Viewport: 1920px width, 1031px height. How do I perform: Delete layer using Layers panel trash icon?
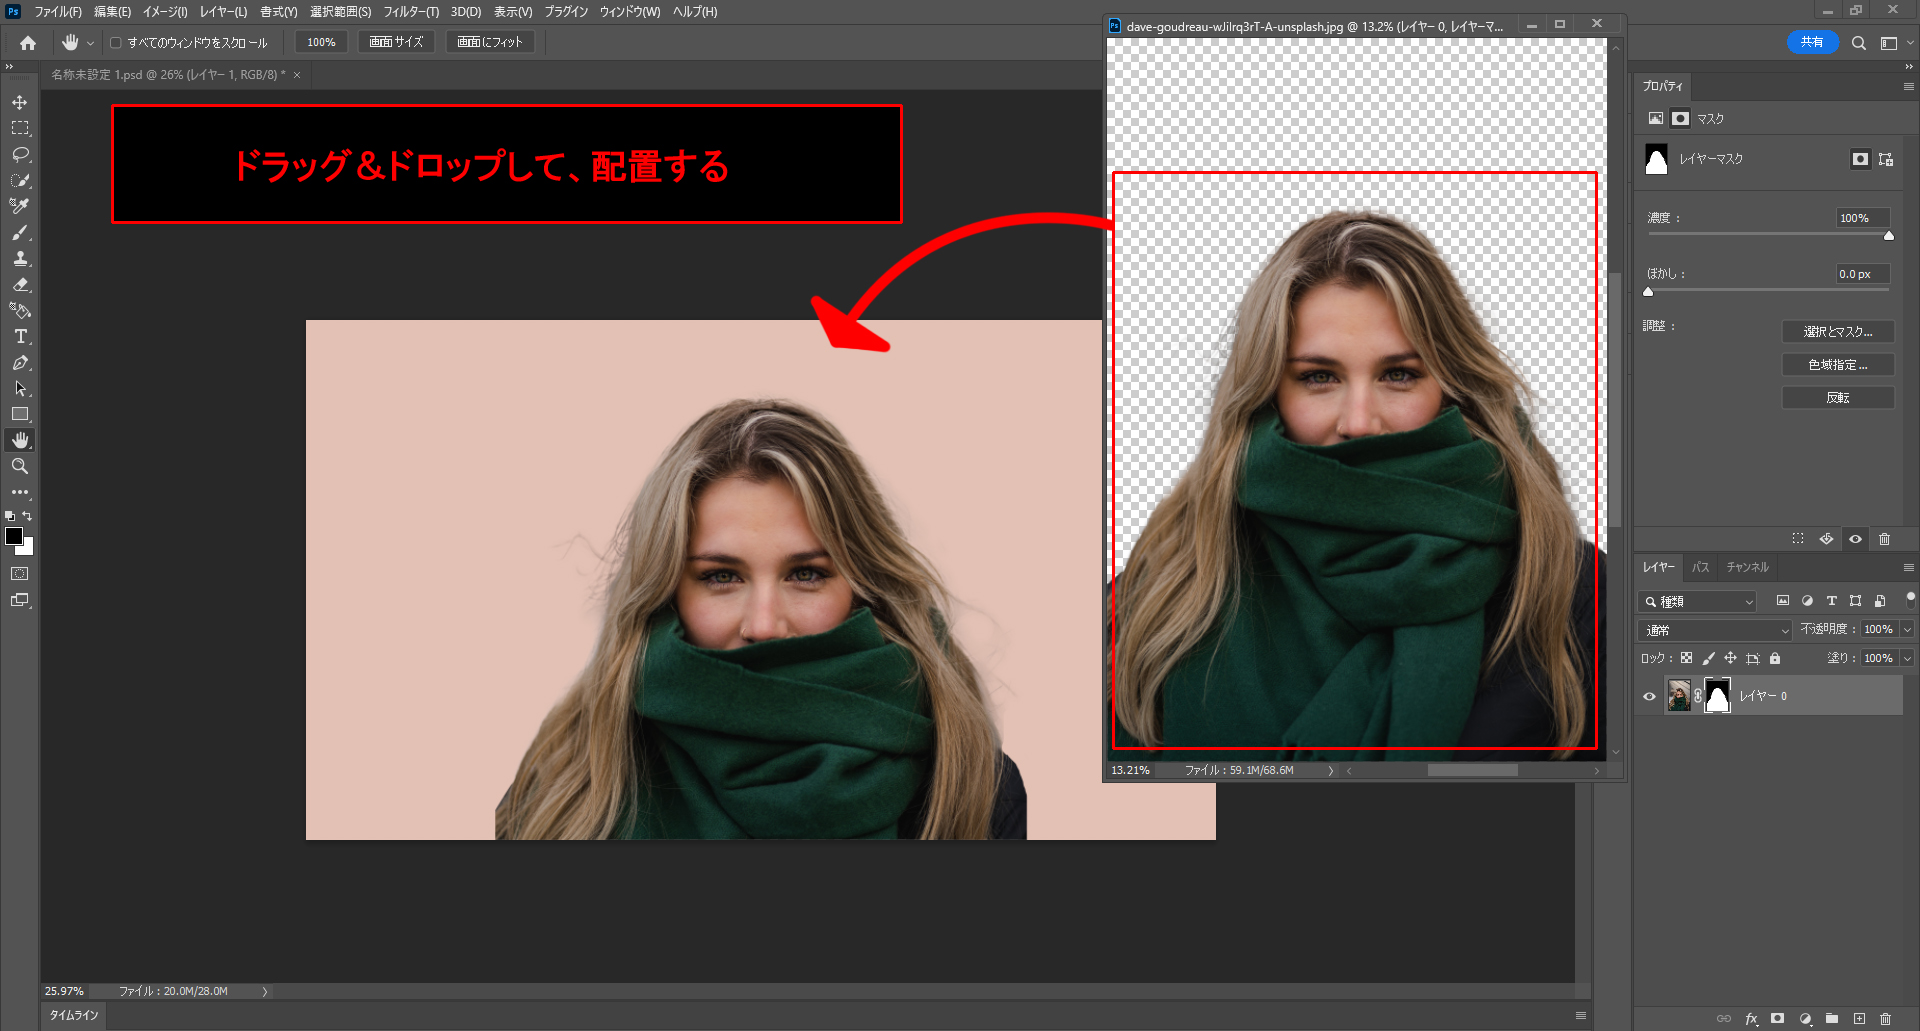click(1885, 1019)
